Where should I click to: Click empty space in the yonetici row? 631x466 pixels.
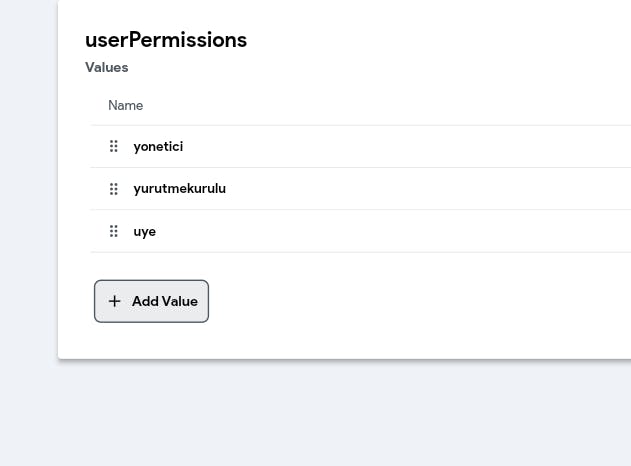tap(402, 146)
